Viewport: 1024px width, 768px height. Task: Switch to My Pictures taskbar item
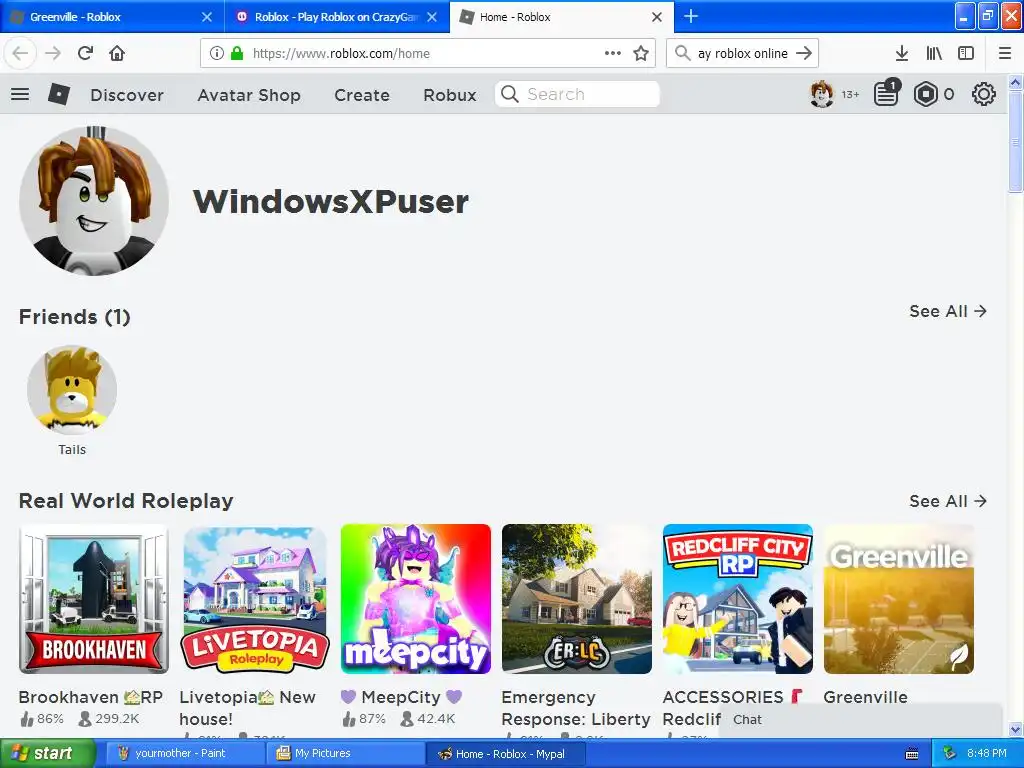pyautogui.click(x=345, y=754)
